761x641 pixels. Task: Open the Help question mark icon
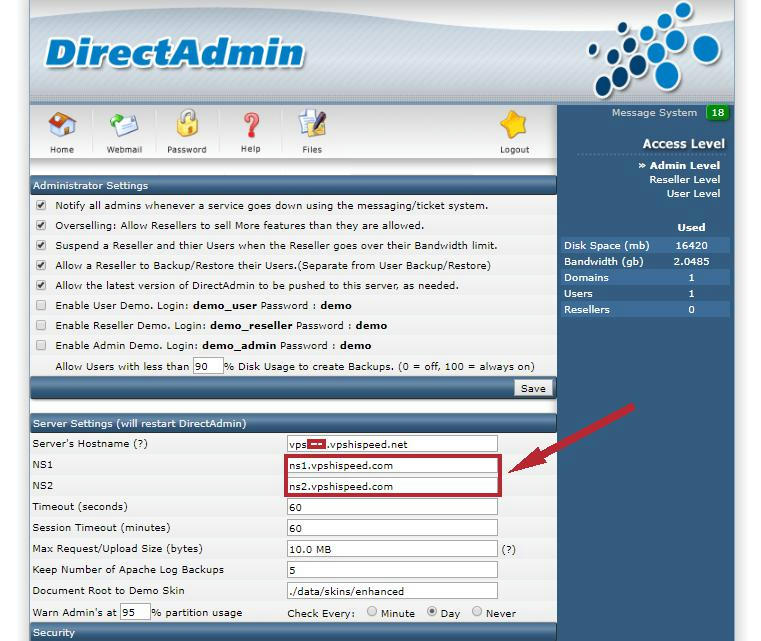click(251, 125)
